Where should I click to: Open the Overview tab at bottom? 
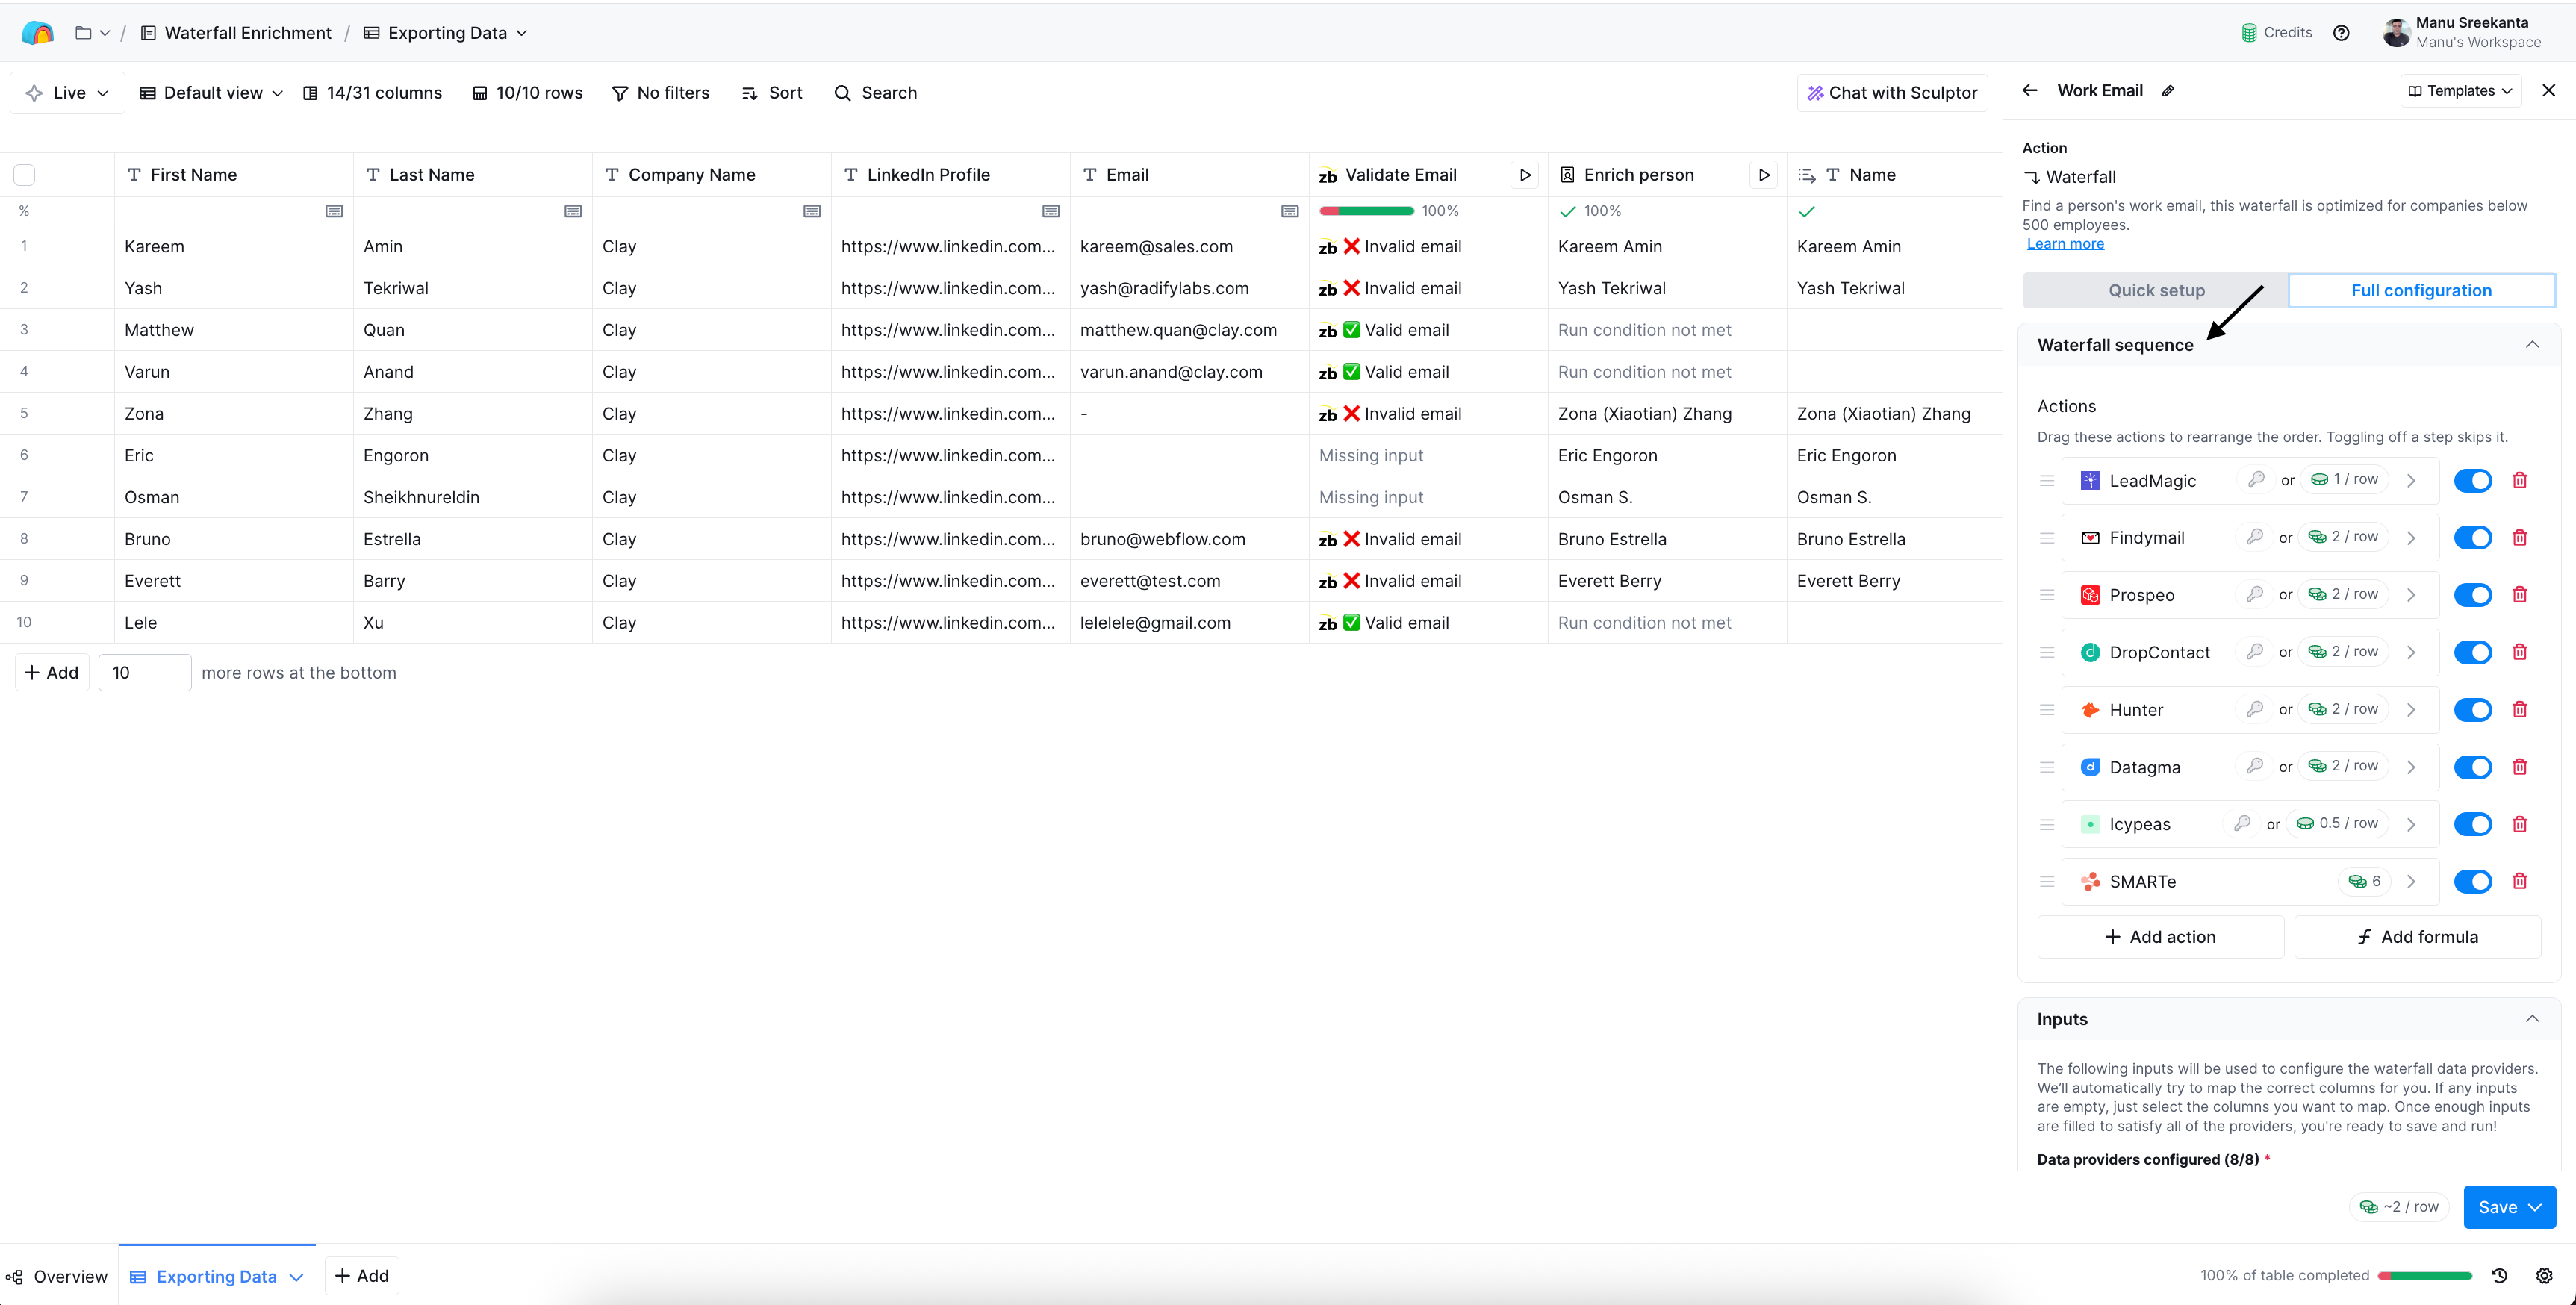tap(57, 1276)
